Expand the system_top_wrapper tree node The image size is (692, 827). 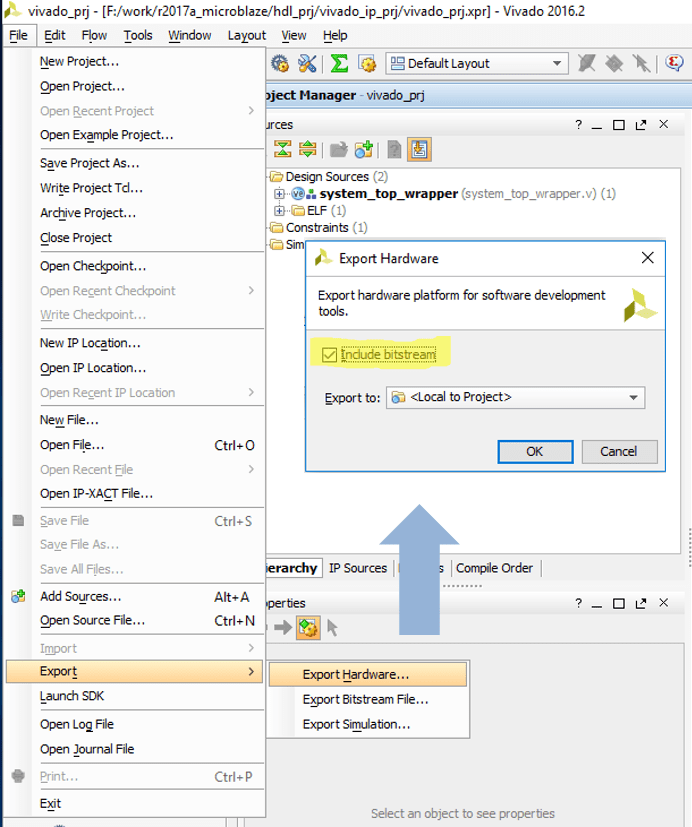(280, 194)
